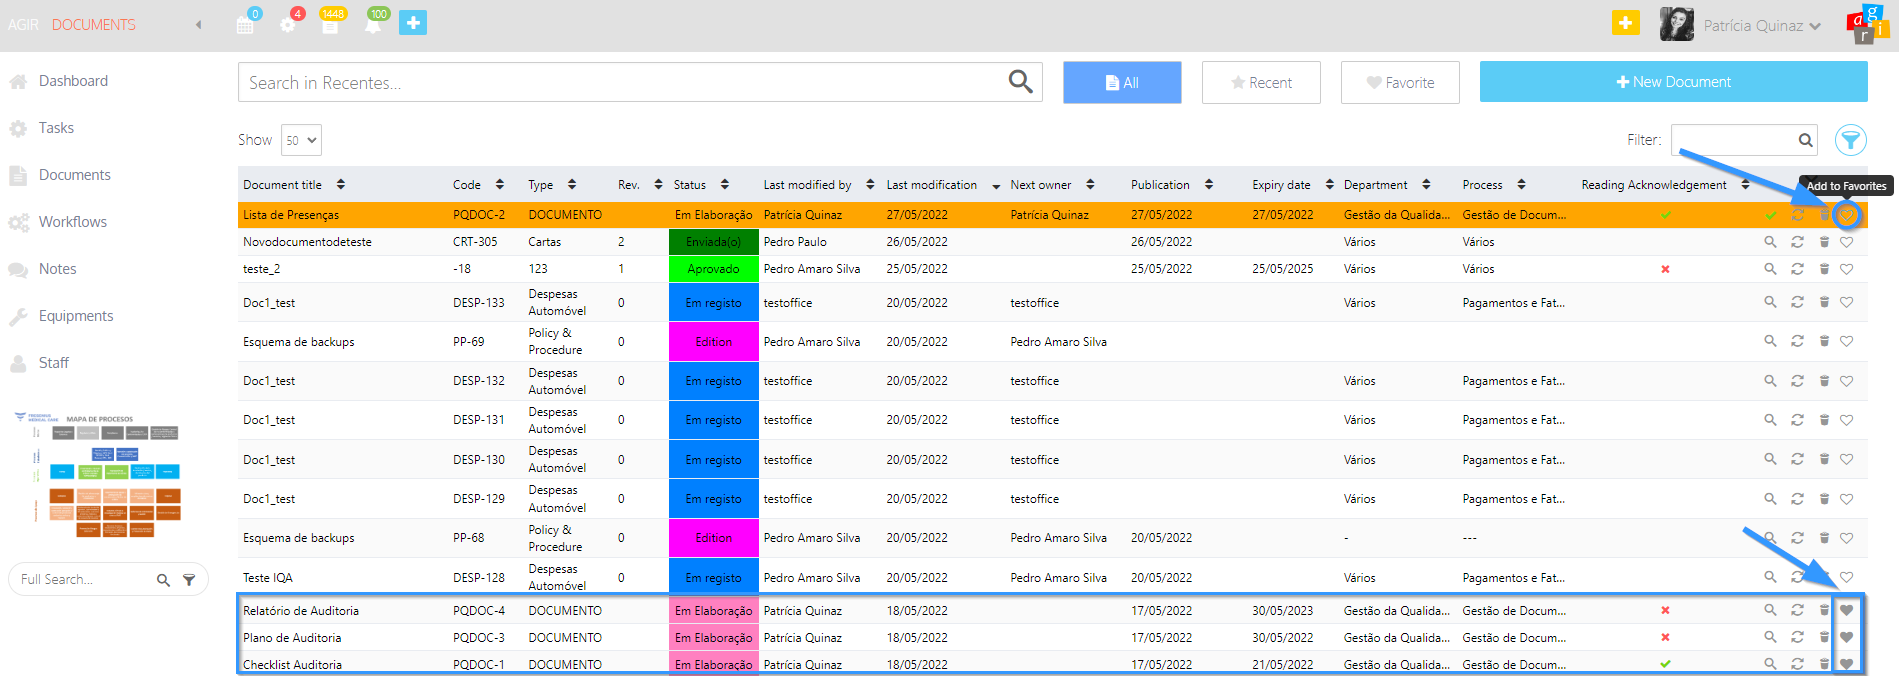Go to Dashboard in sidebar
The image size is (1899, 676).
[73, 81]
